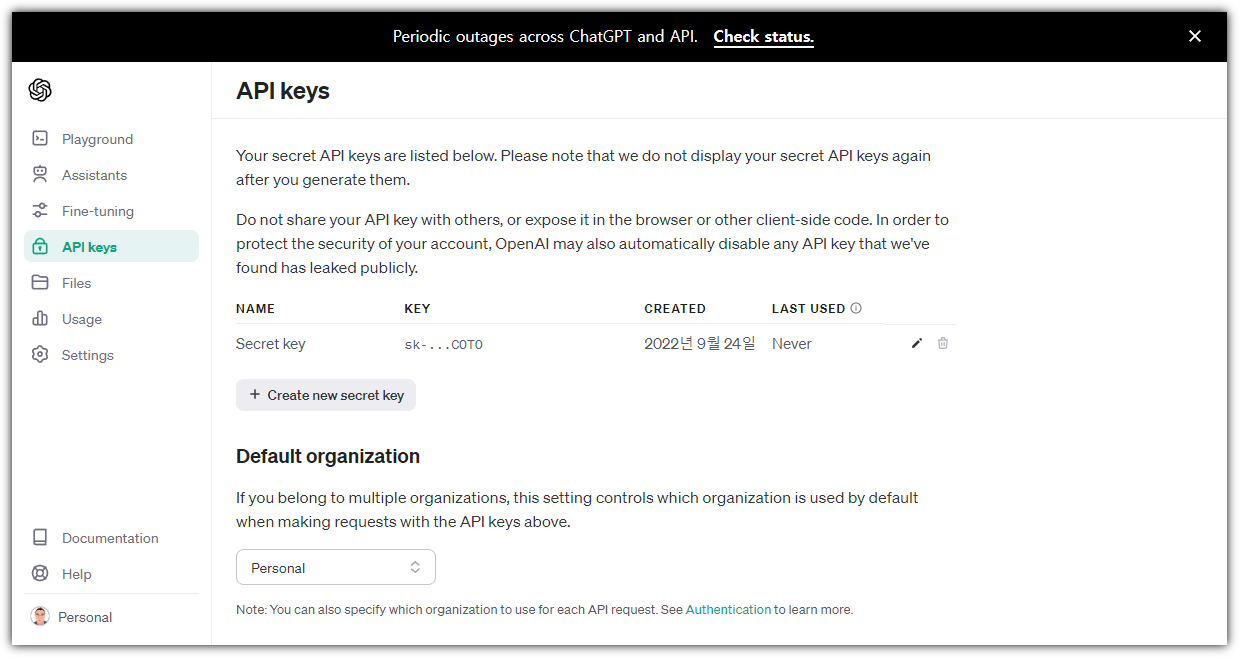This screenshot has height=658, width=1240.
Task: Click the Default organization heading
Action: point(328,456)
